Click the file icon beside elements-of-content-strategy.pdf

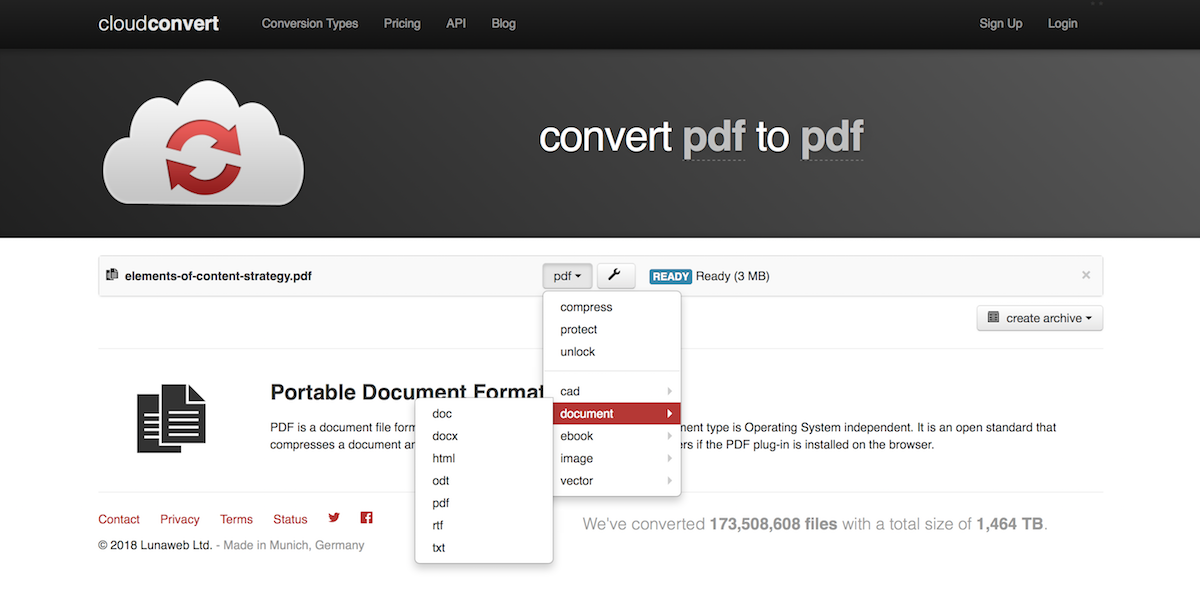click(112, 275)
